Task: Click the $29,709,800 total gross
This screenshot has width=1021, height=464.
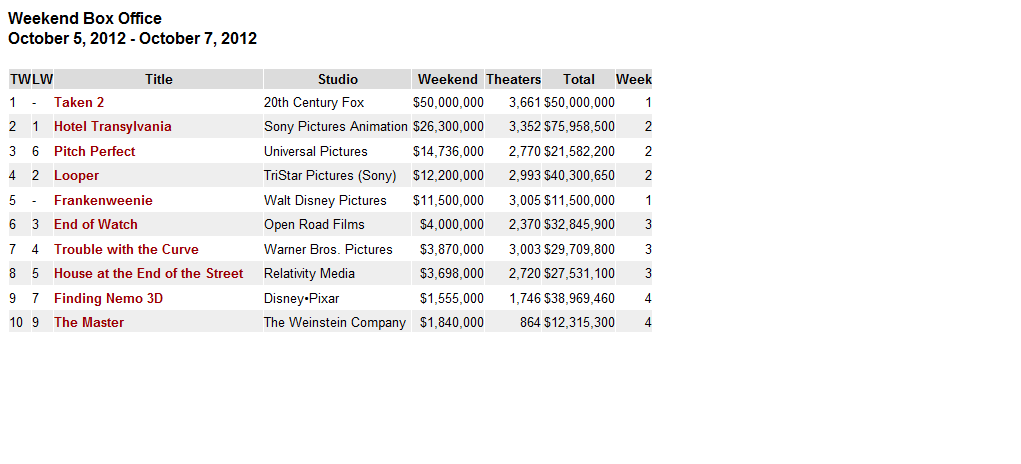Action: tap(580, 249)
